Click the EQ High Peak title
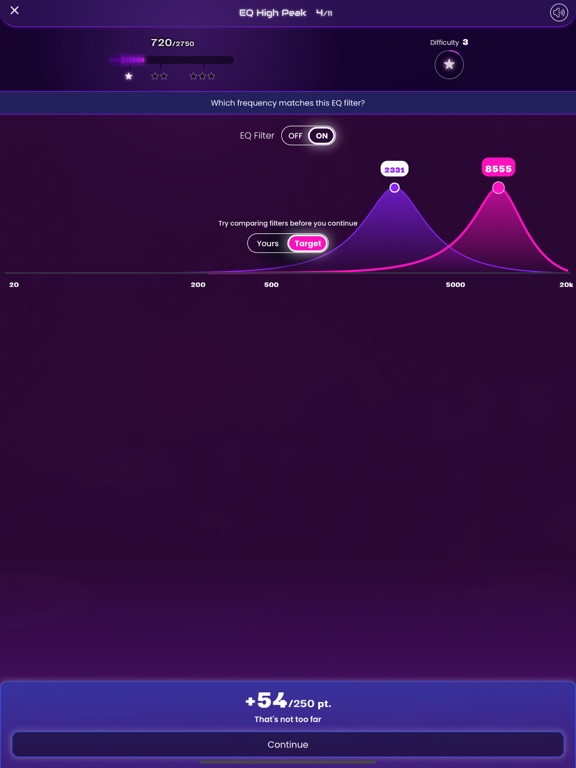 tap(273, 13)
